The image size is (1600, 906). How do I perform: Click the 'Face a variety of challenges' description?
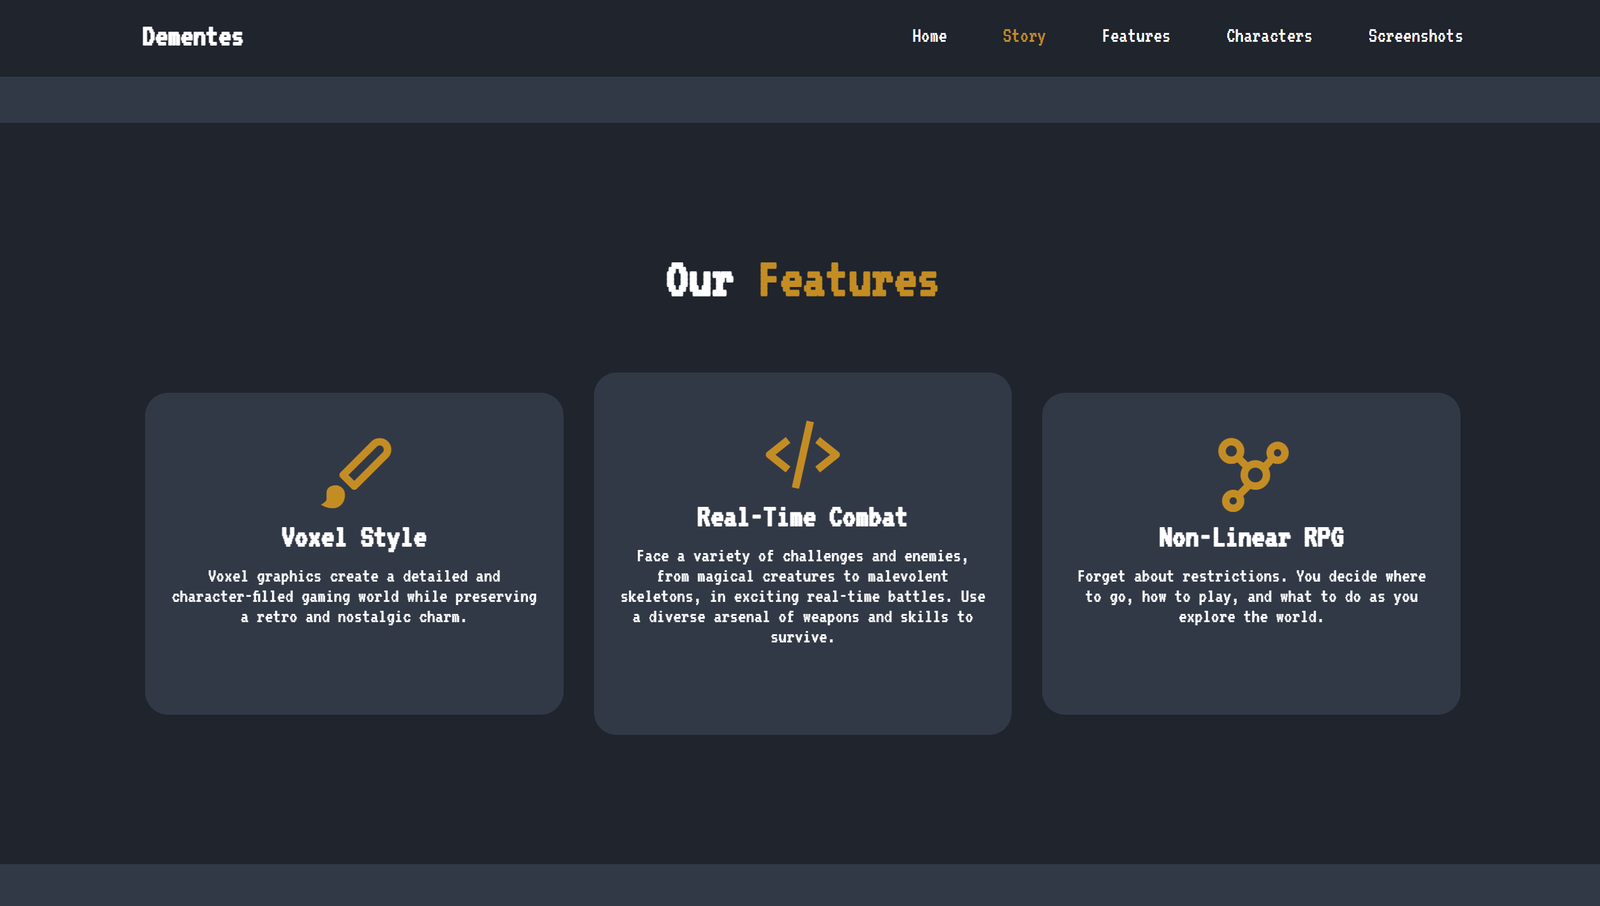click(x=802, y=597)
